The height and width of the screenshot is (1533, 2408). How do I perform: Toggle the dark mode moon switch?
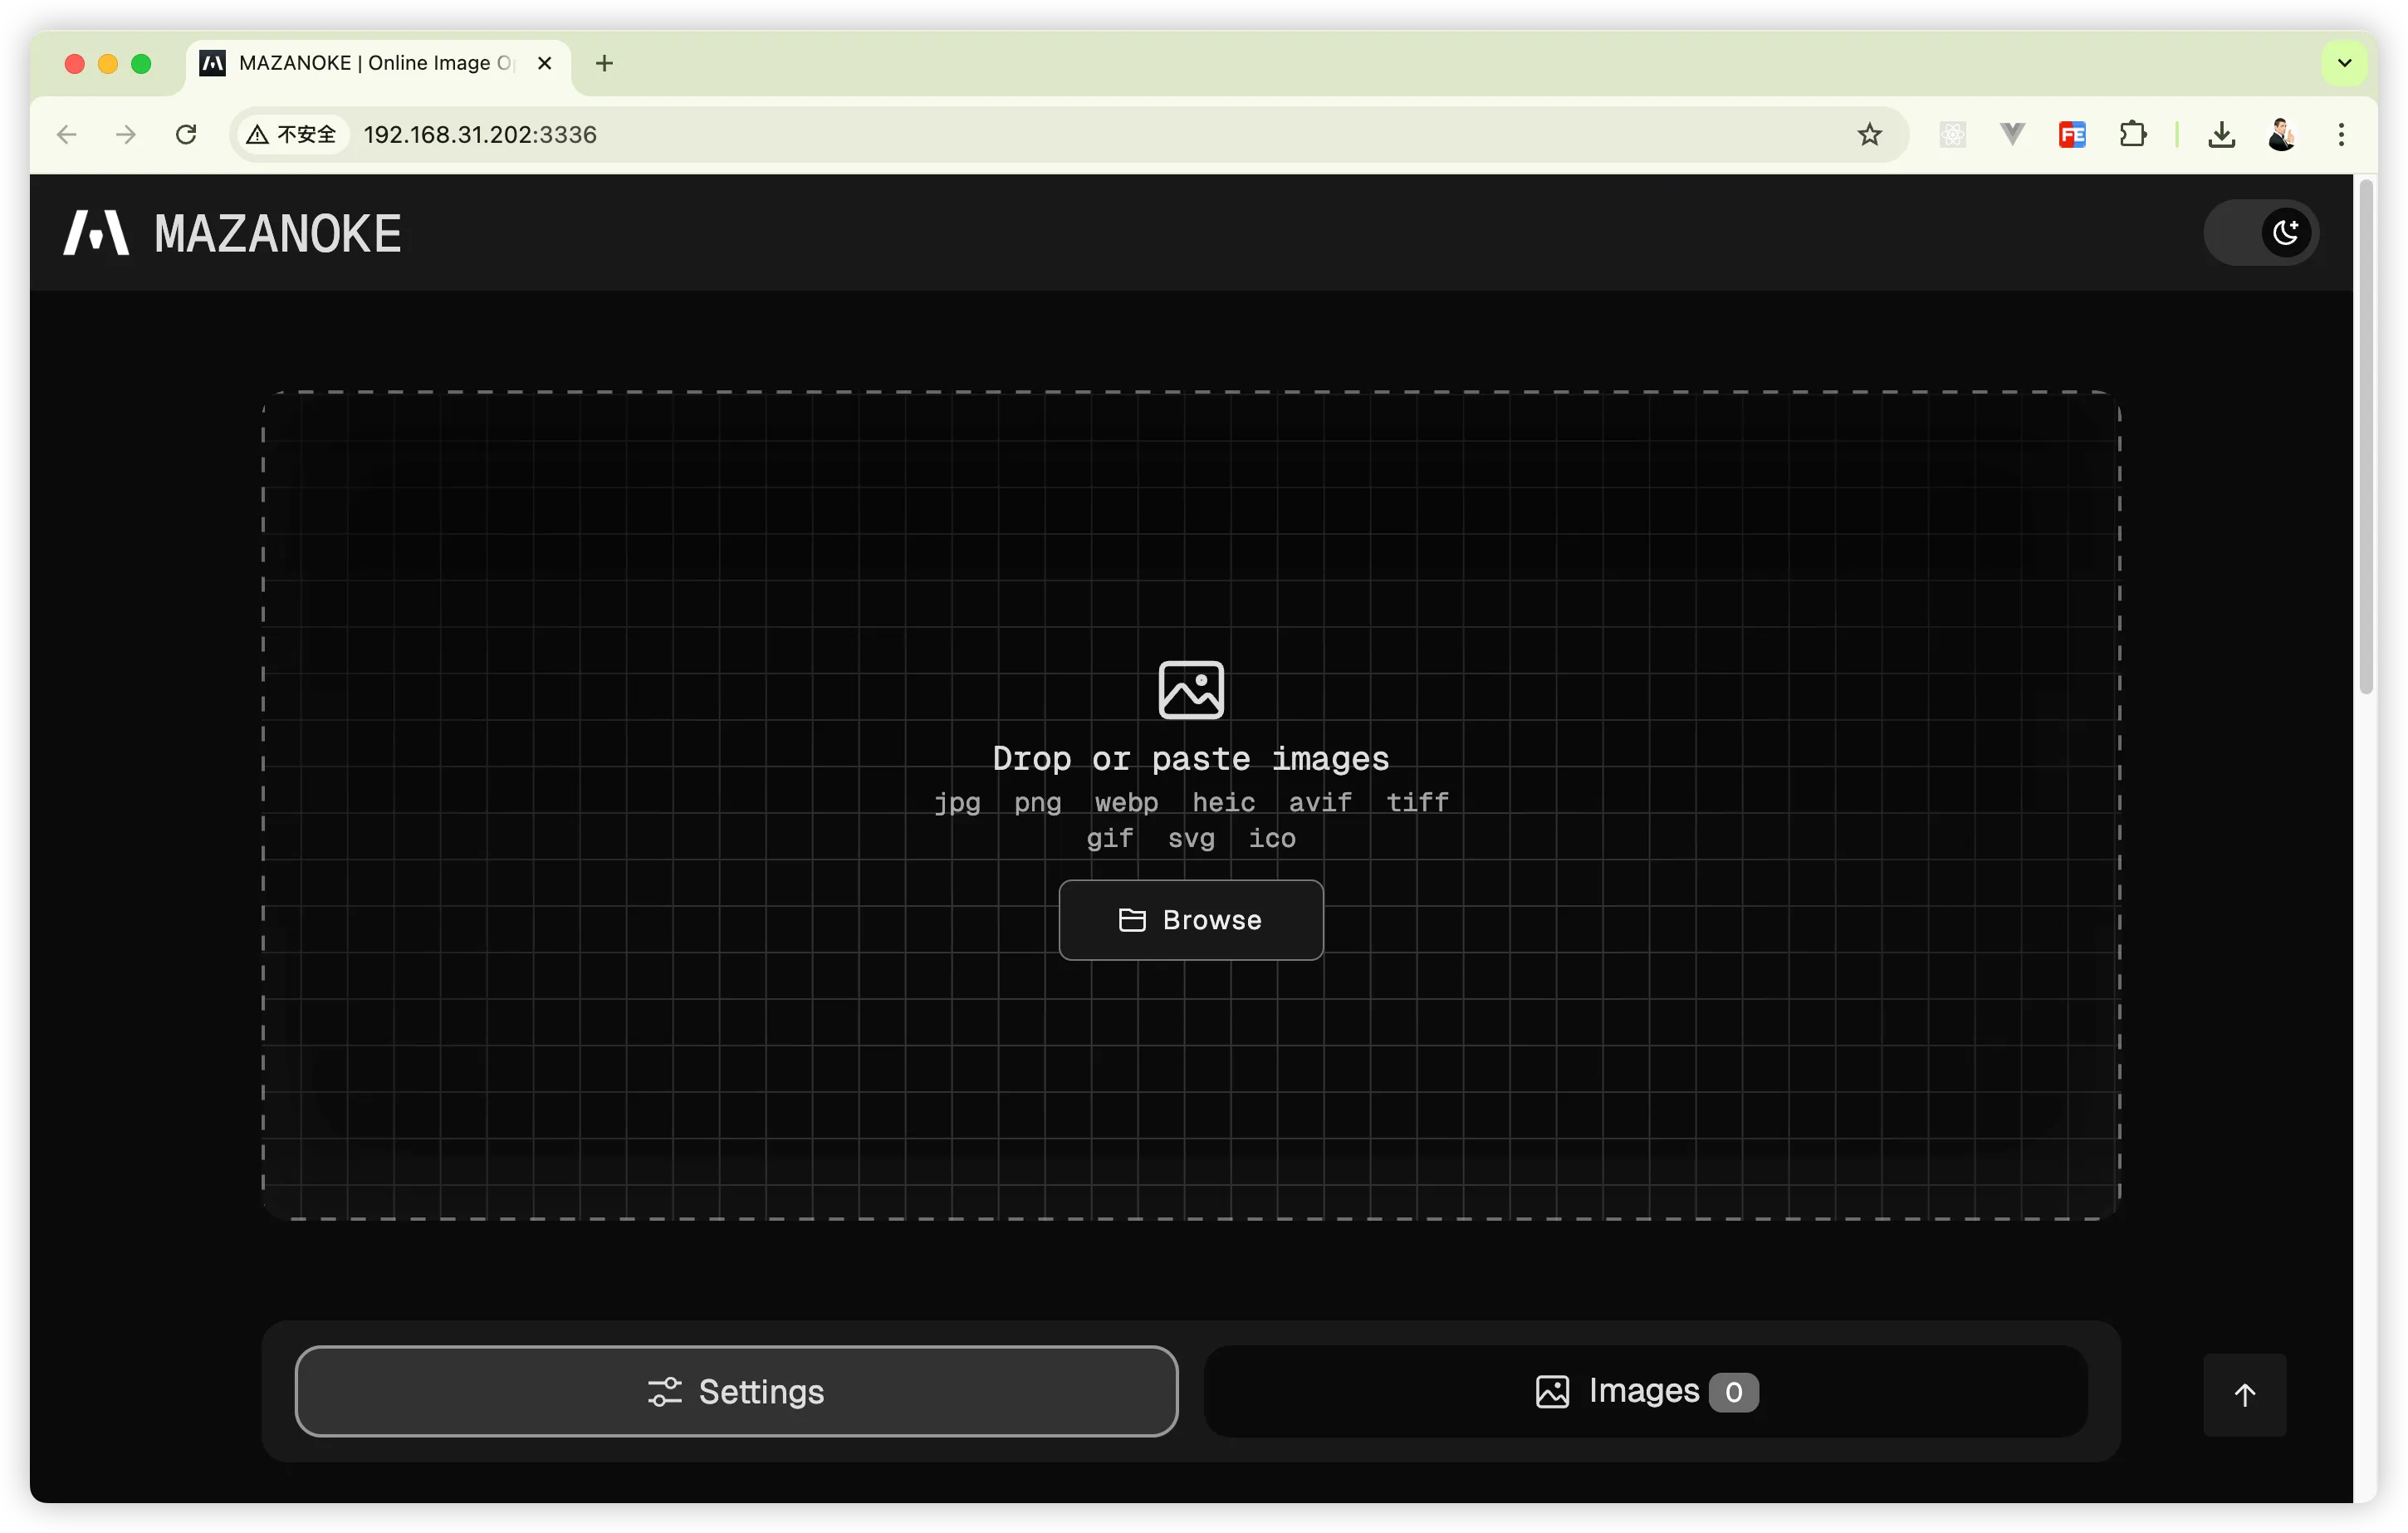click(2261, 233)
